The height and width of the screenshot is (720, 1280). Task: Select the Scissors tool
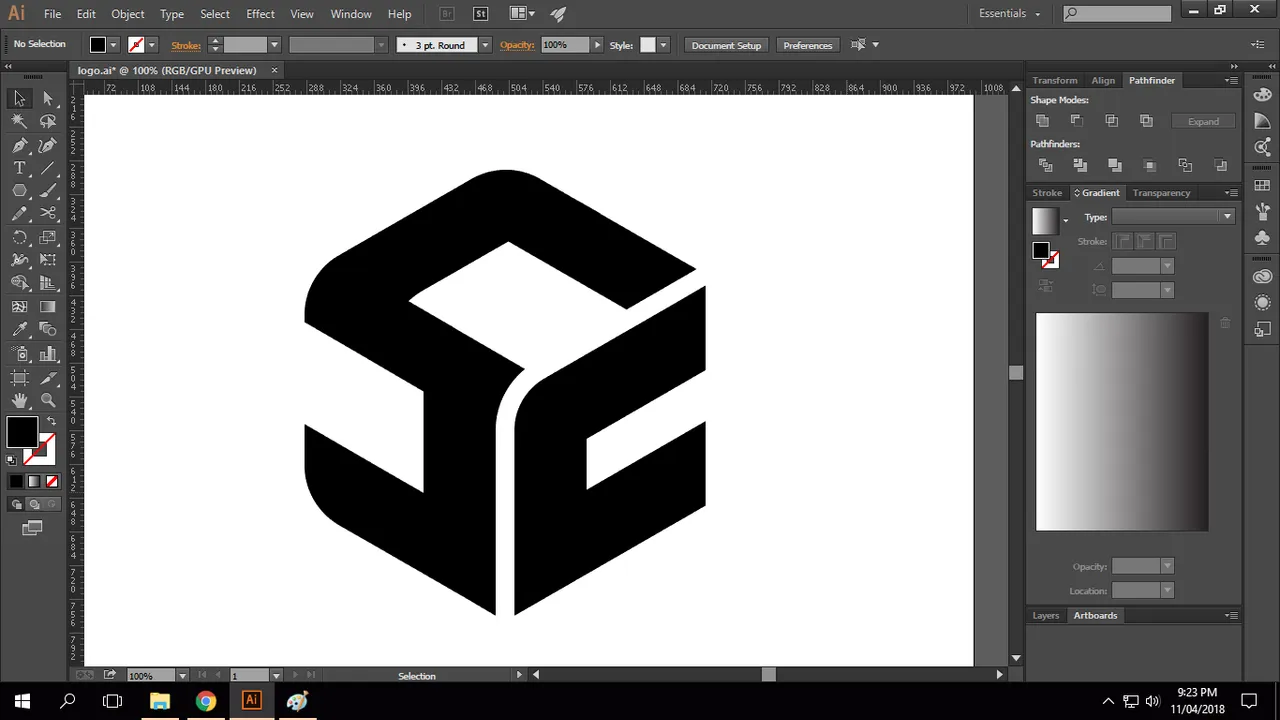click(x=48, y=214)
